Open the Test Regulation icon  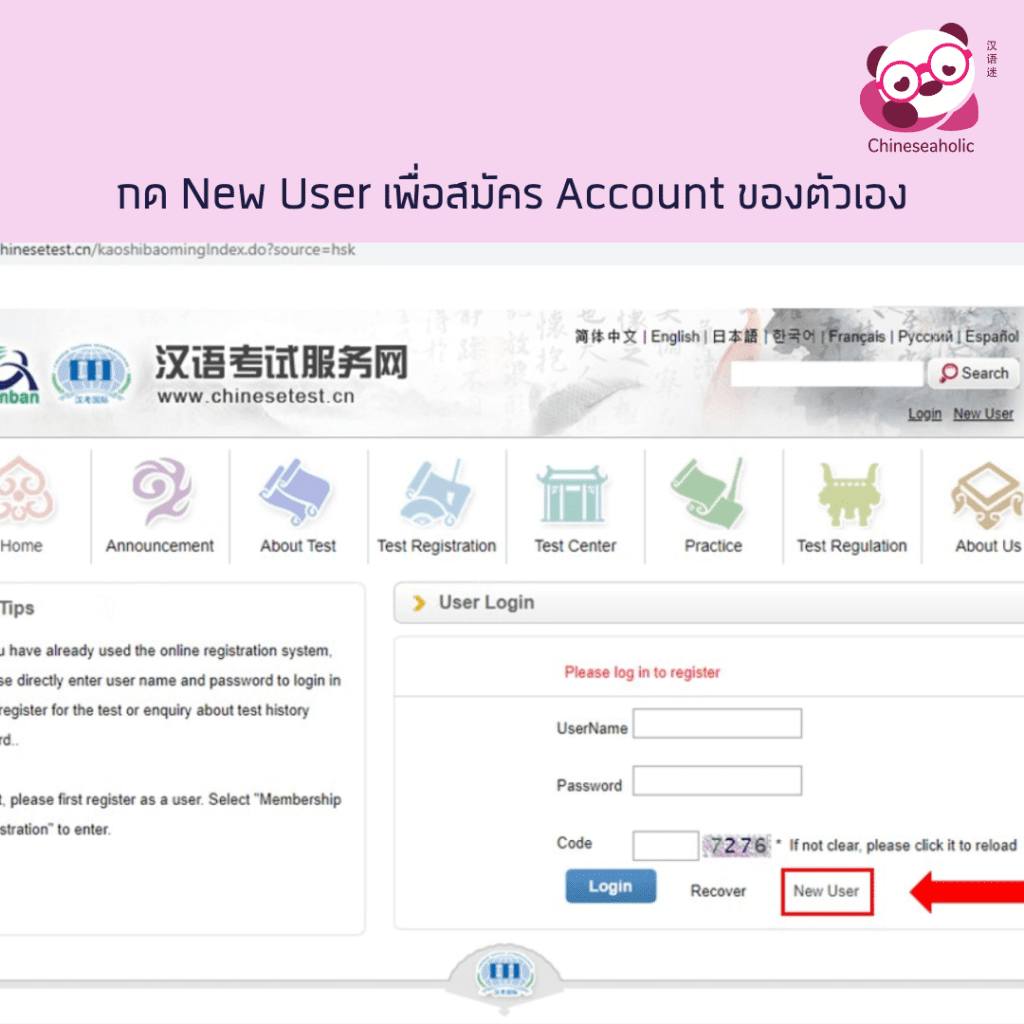click(x=850, y=495)
